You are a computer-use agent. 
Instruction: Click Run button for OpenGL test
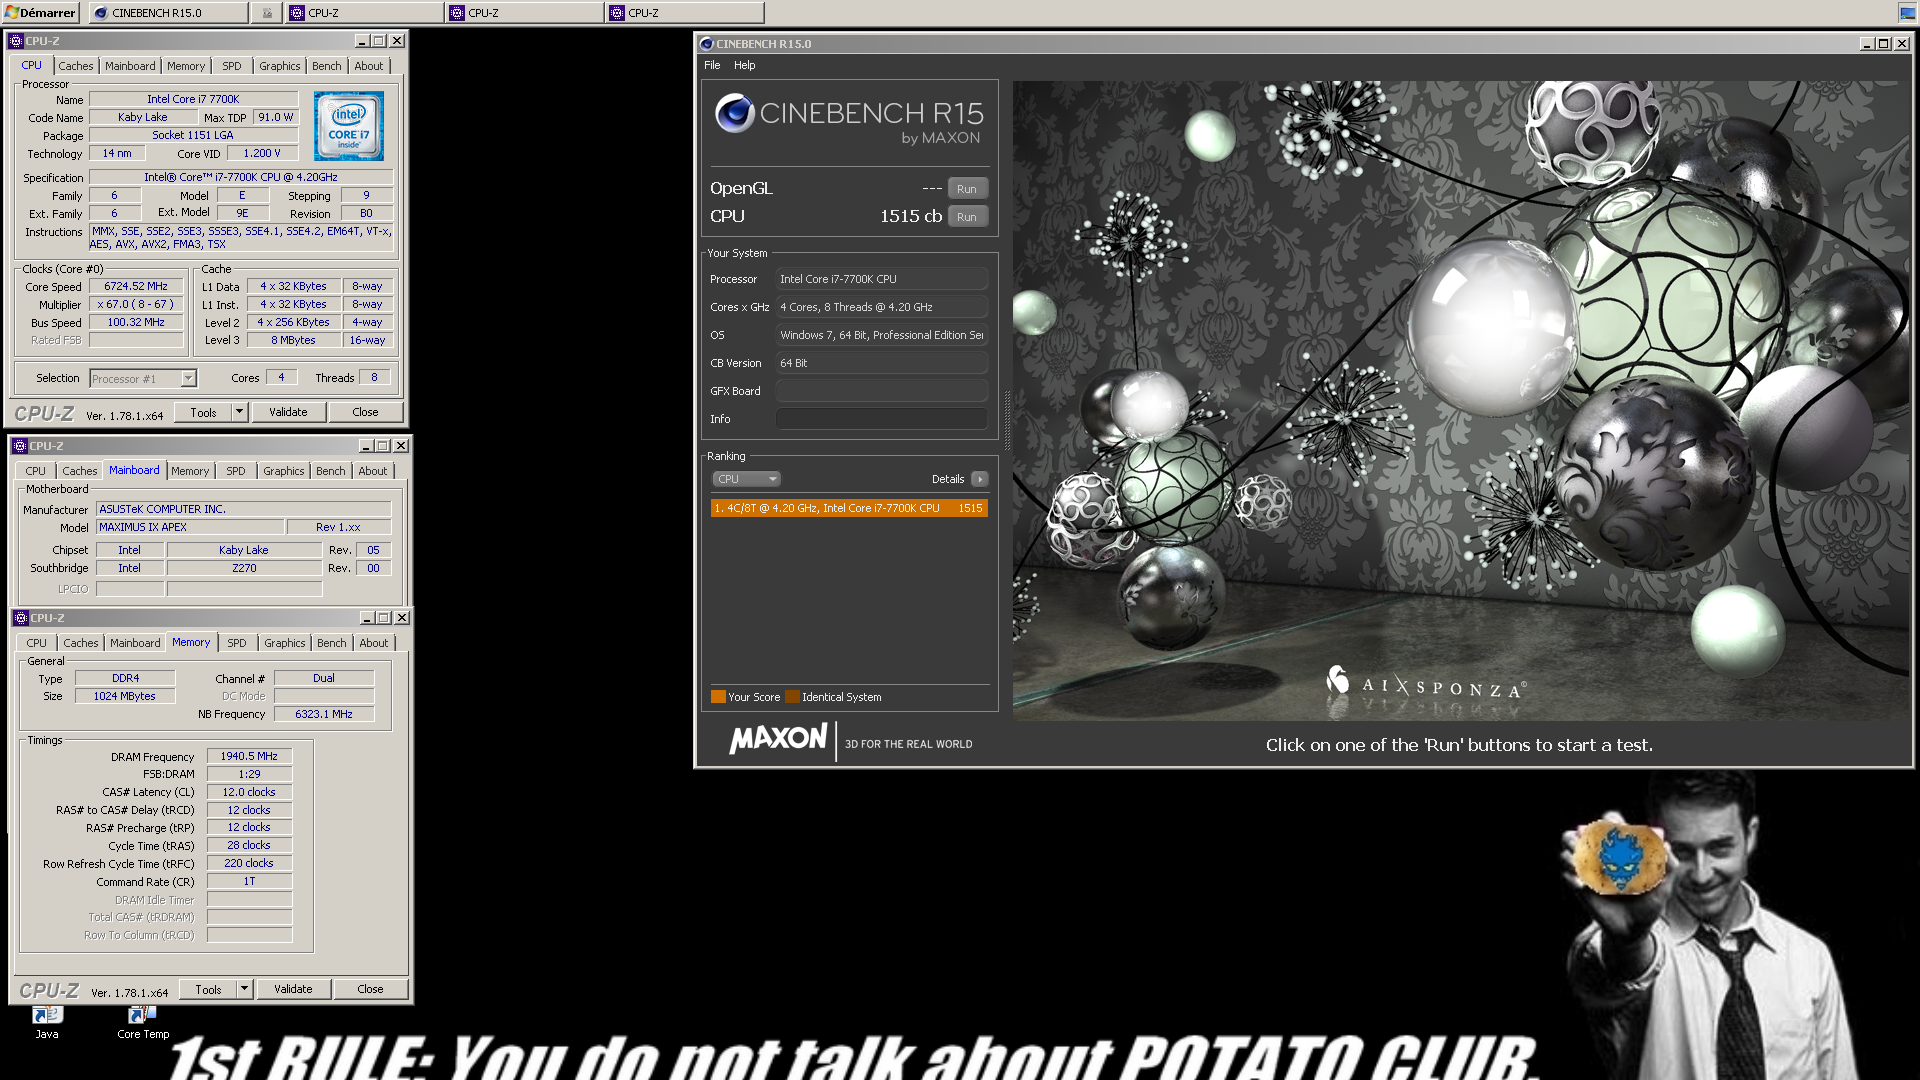[x=967, y=189]
